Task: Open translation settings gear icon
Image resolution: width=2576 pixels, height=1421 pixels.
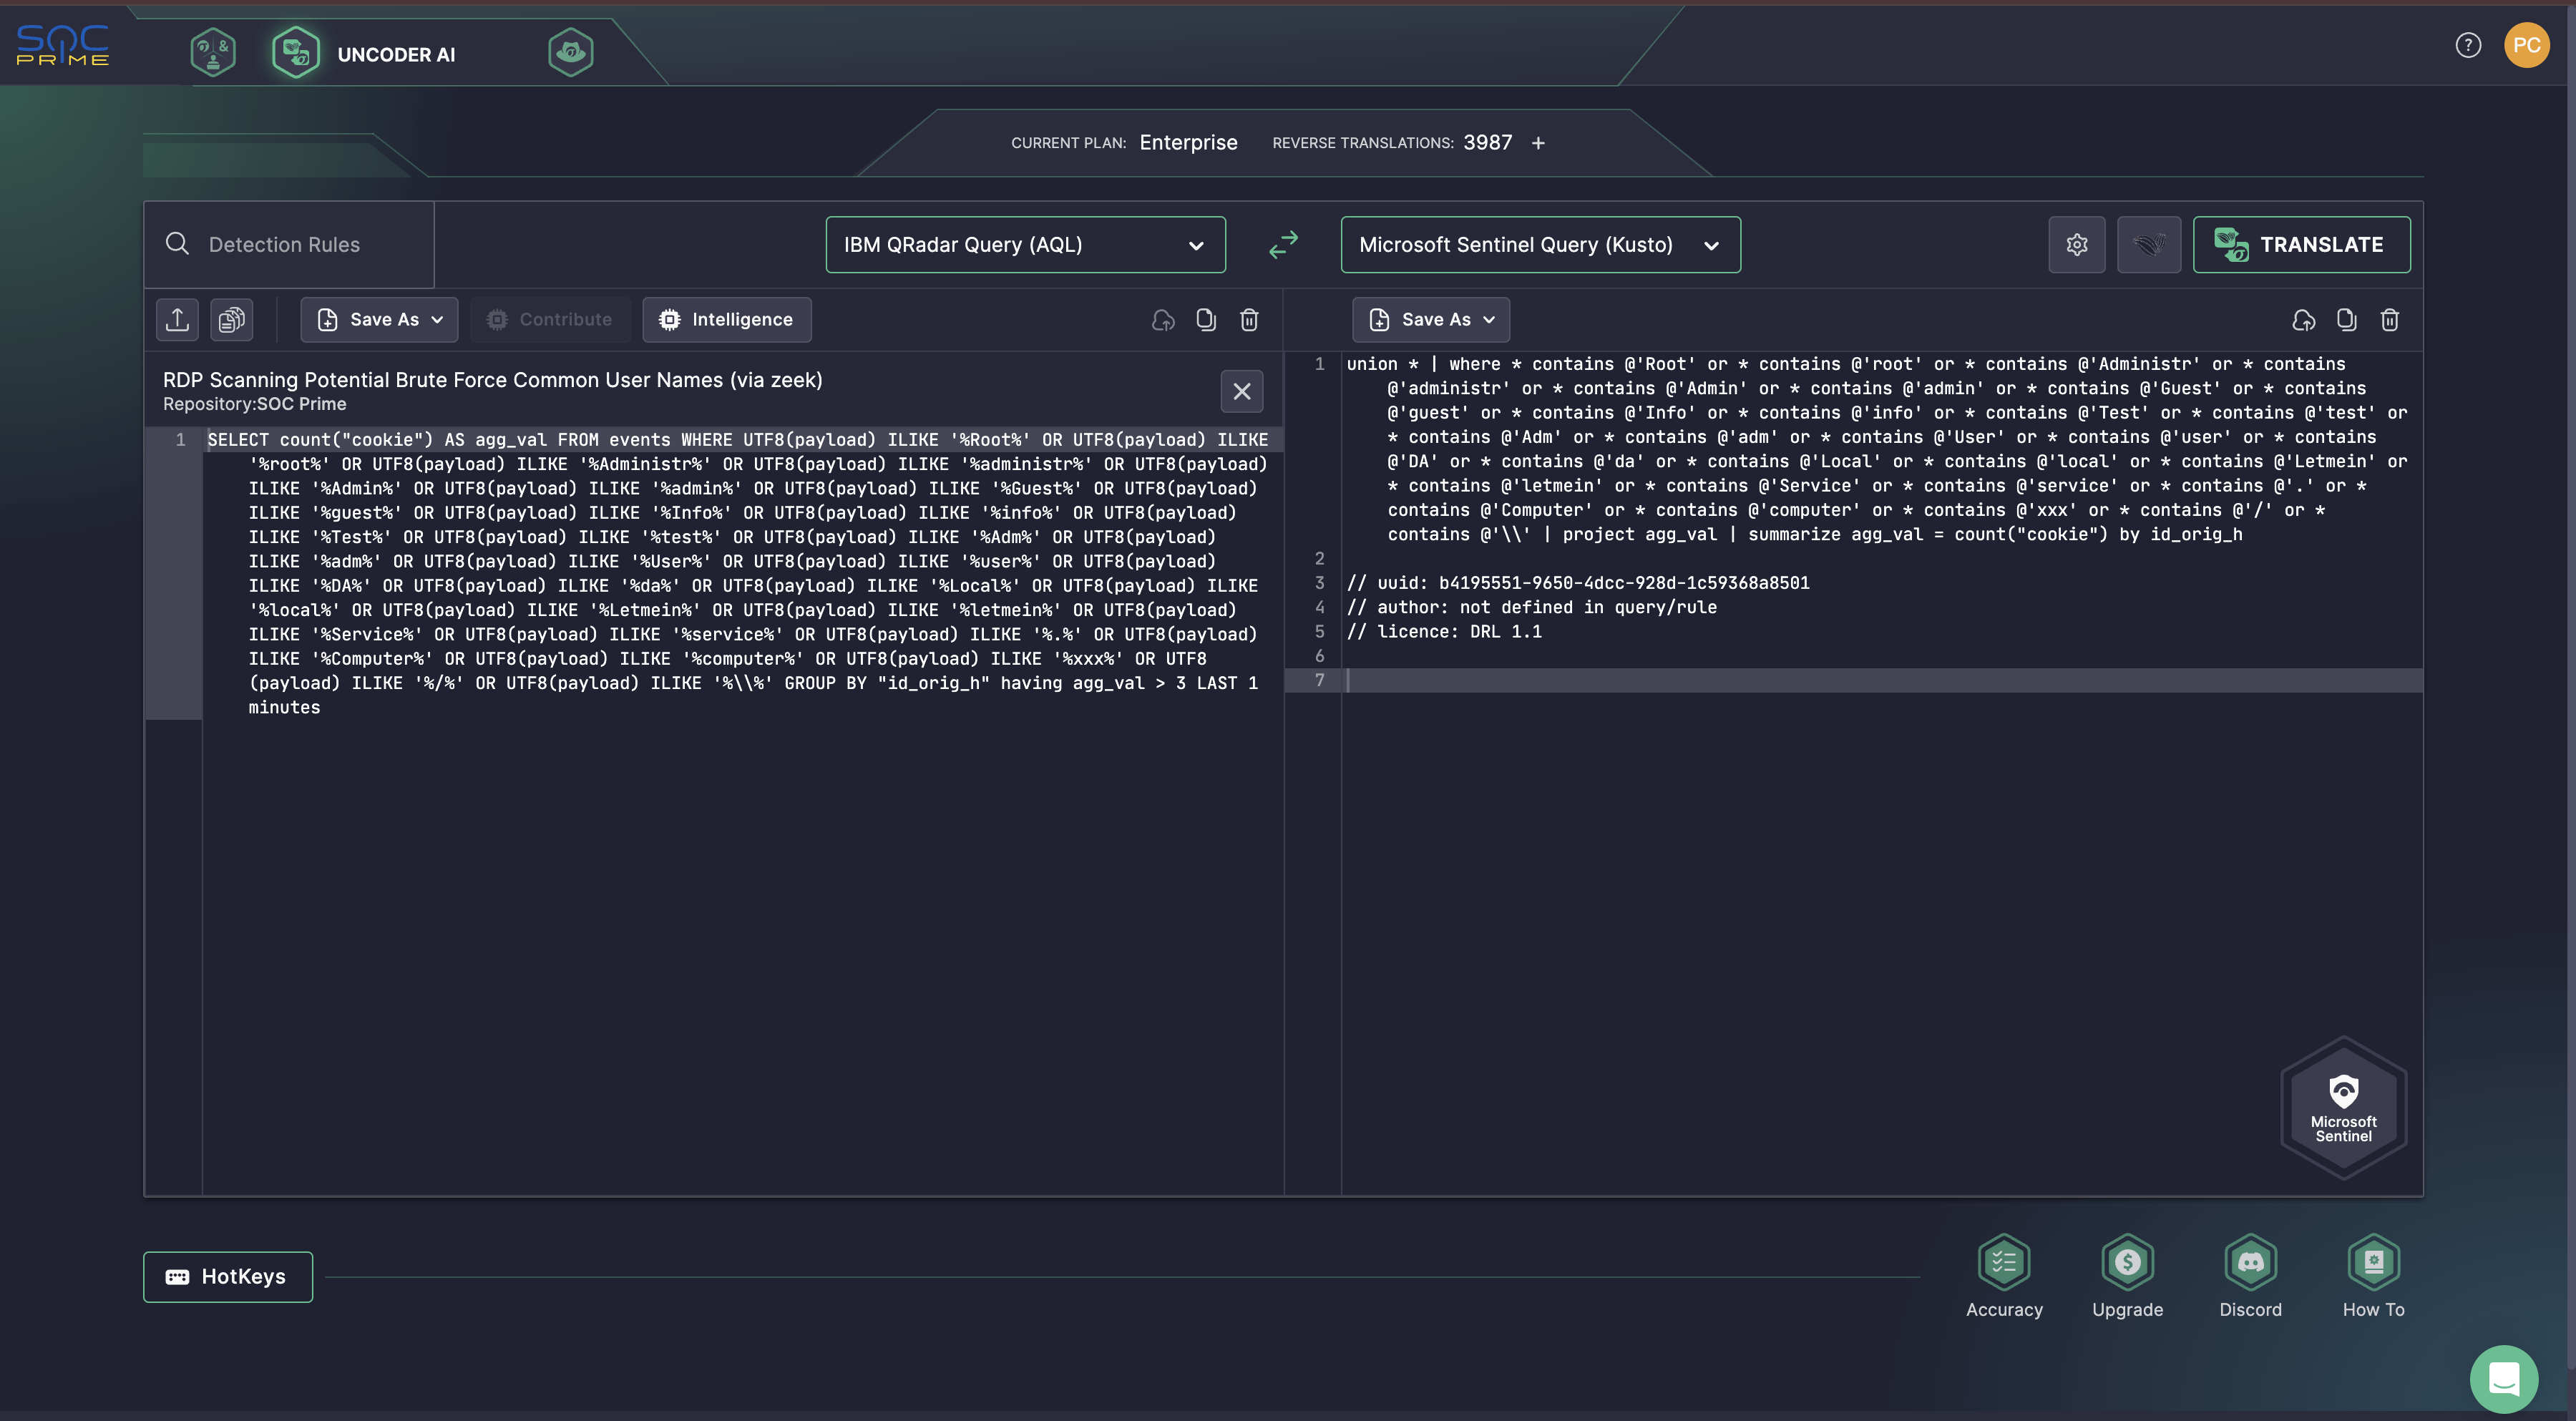Action: [2077, 244]
